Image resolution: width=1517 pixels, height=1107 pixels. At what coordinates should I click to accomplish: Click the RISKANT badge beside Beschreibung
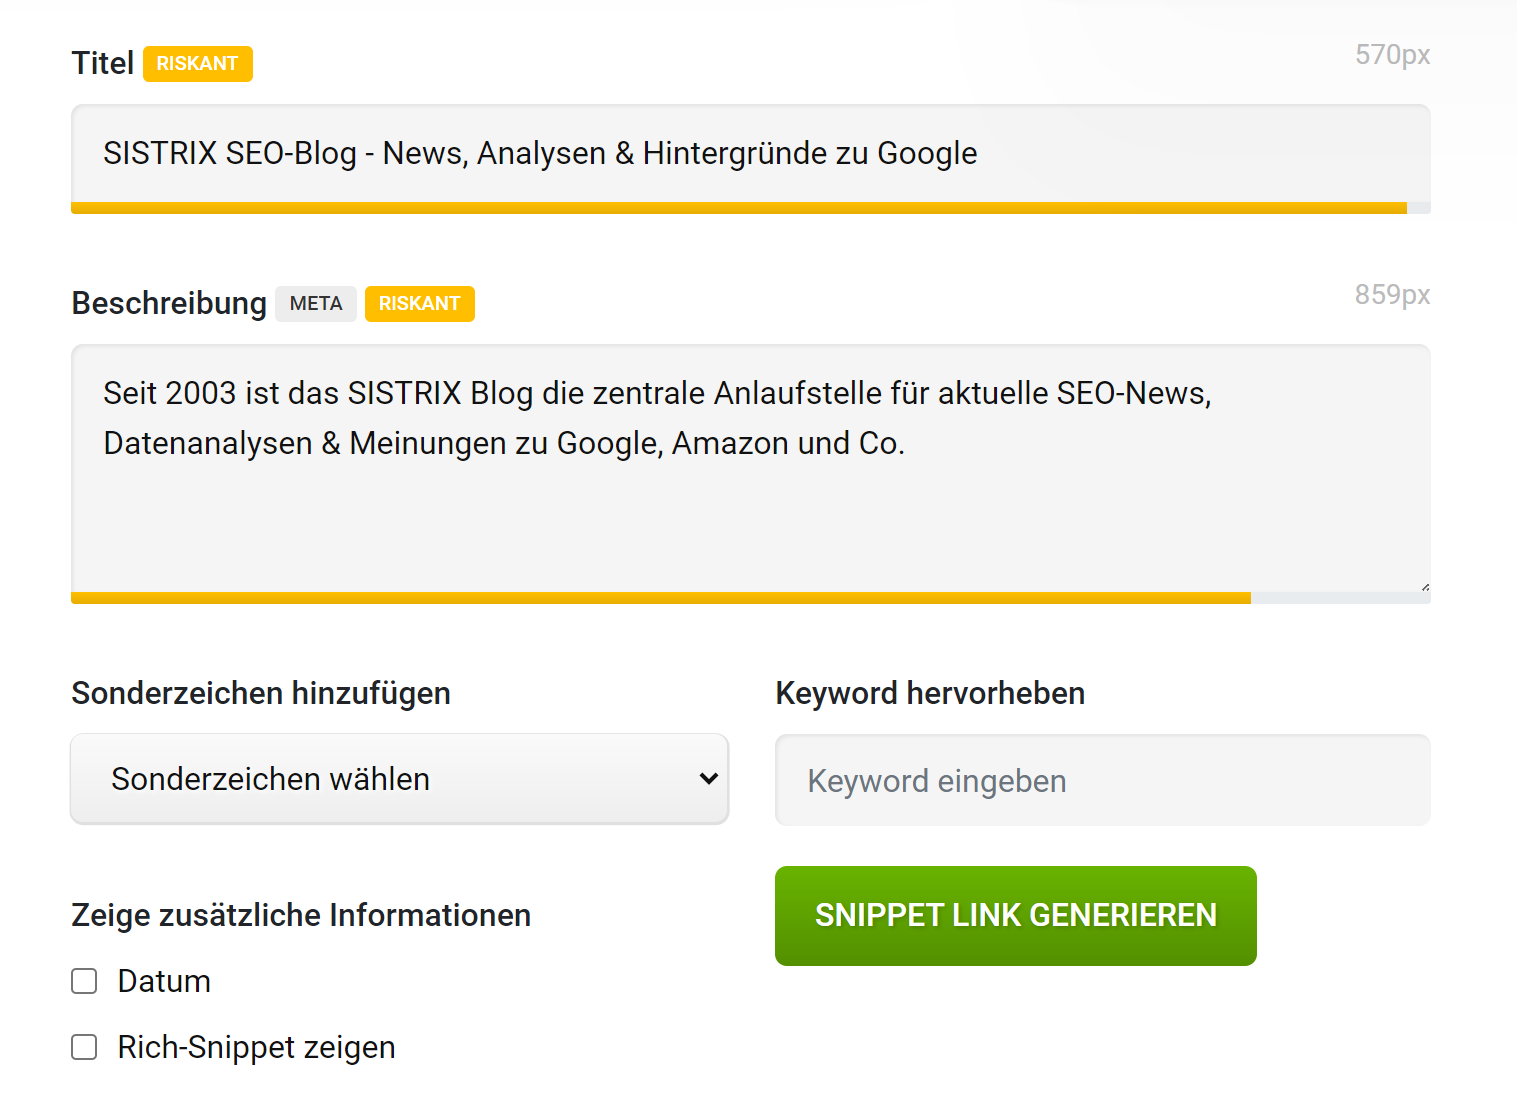(x=420, y=304)
